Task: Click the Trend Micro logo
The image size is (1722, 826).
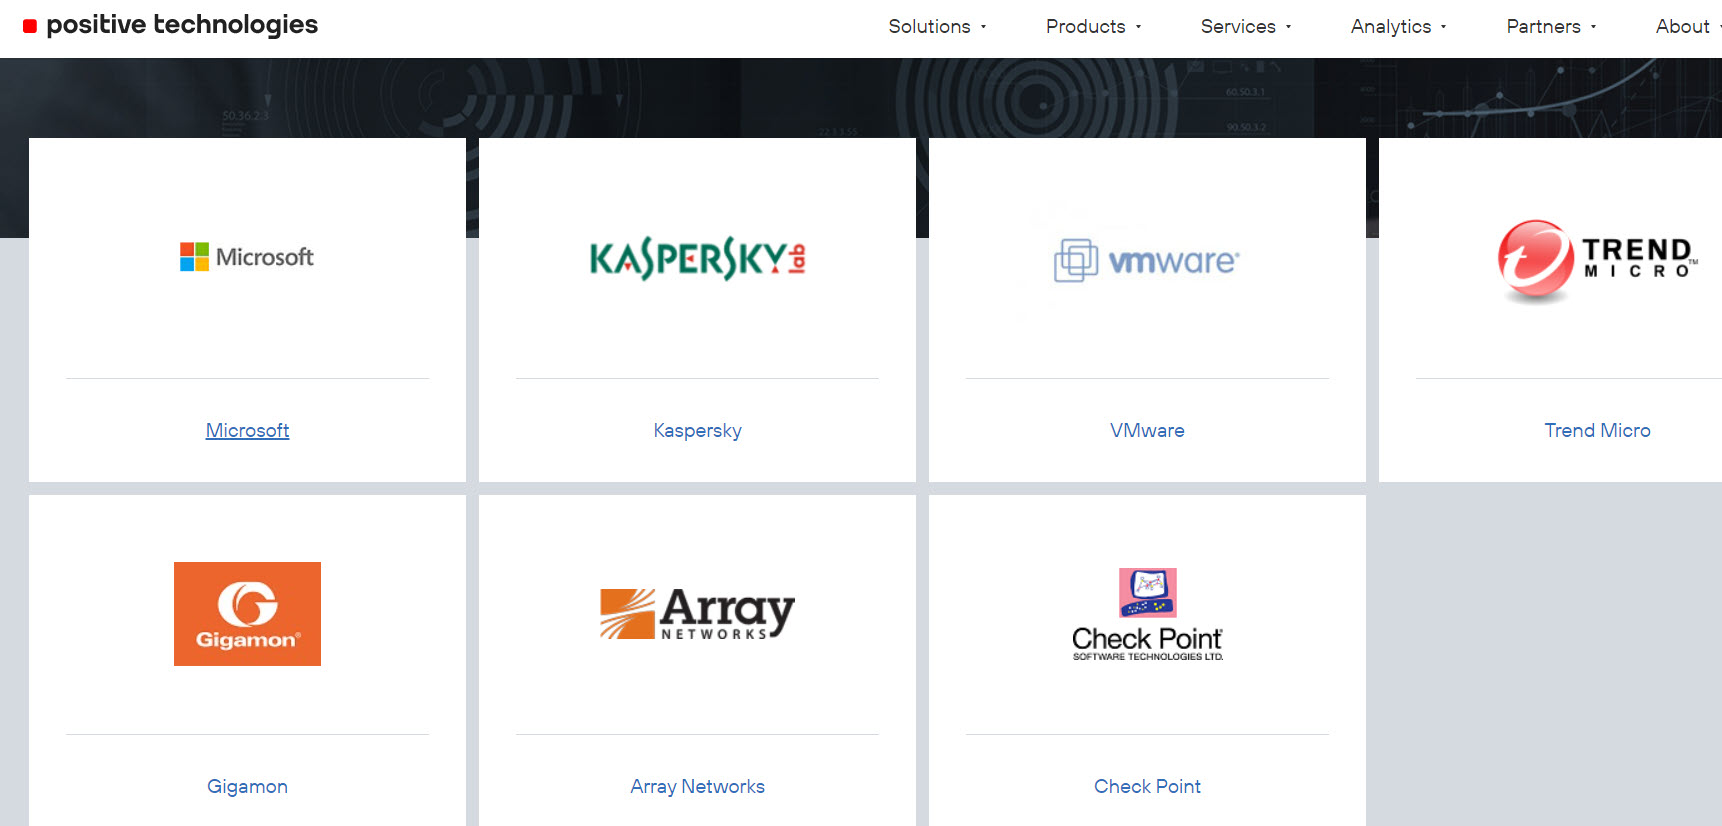Action: pyautogui.click(x=1596, y=260)
